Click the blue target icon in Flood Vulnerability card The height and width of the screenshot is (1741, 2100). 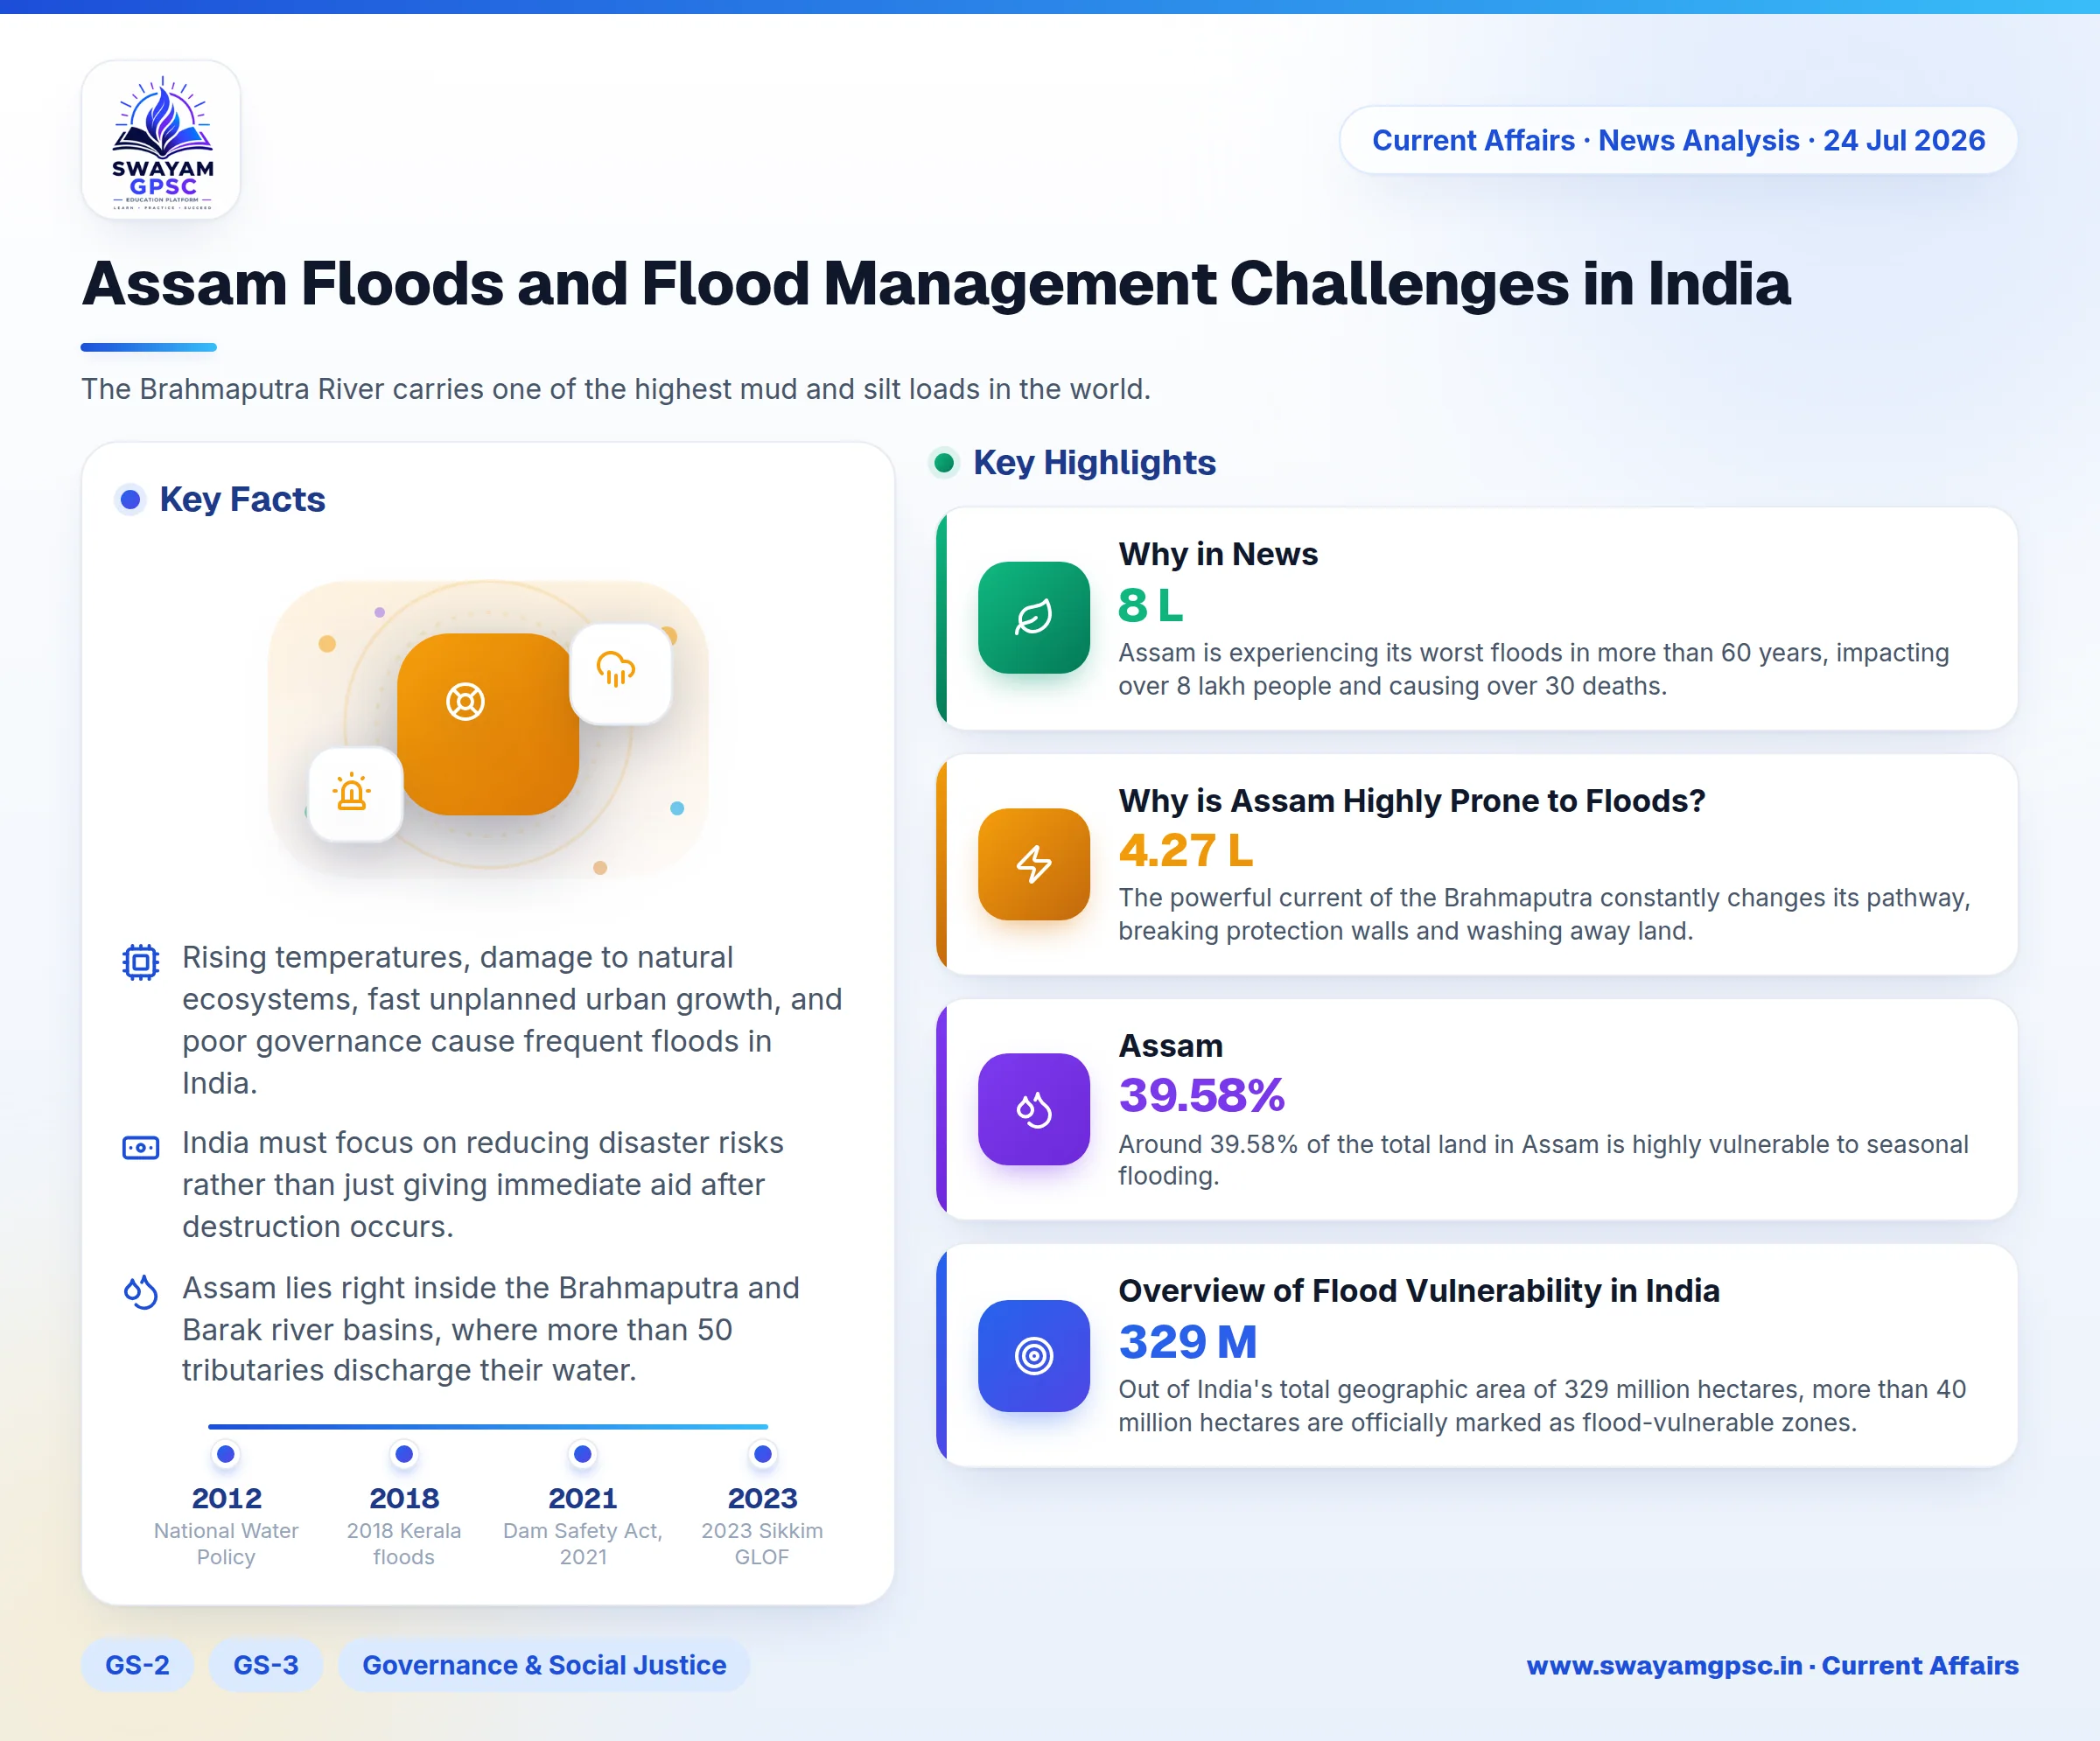[1033, 1356]
